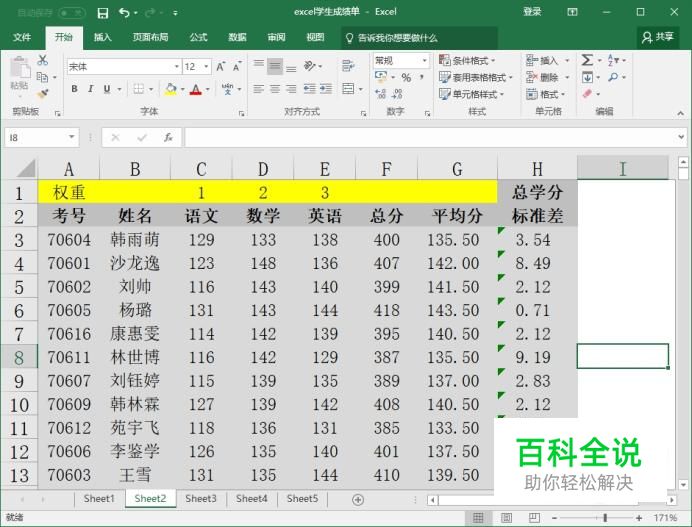Switch to the Insert ribbon tab
The height and width of the screenshot is (527, 692).
[102, 38]
